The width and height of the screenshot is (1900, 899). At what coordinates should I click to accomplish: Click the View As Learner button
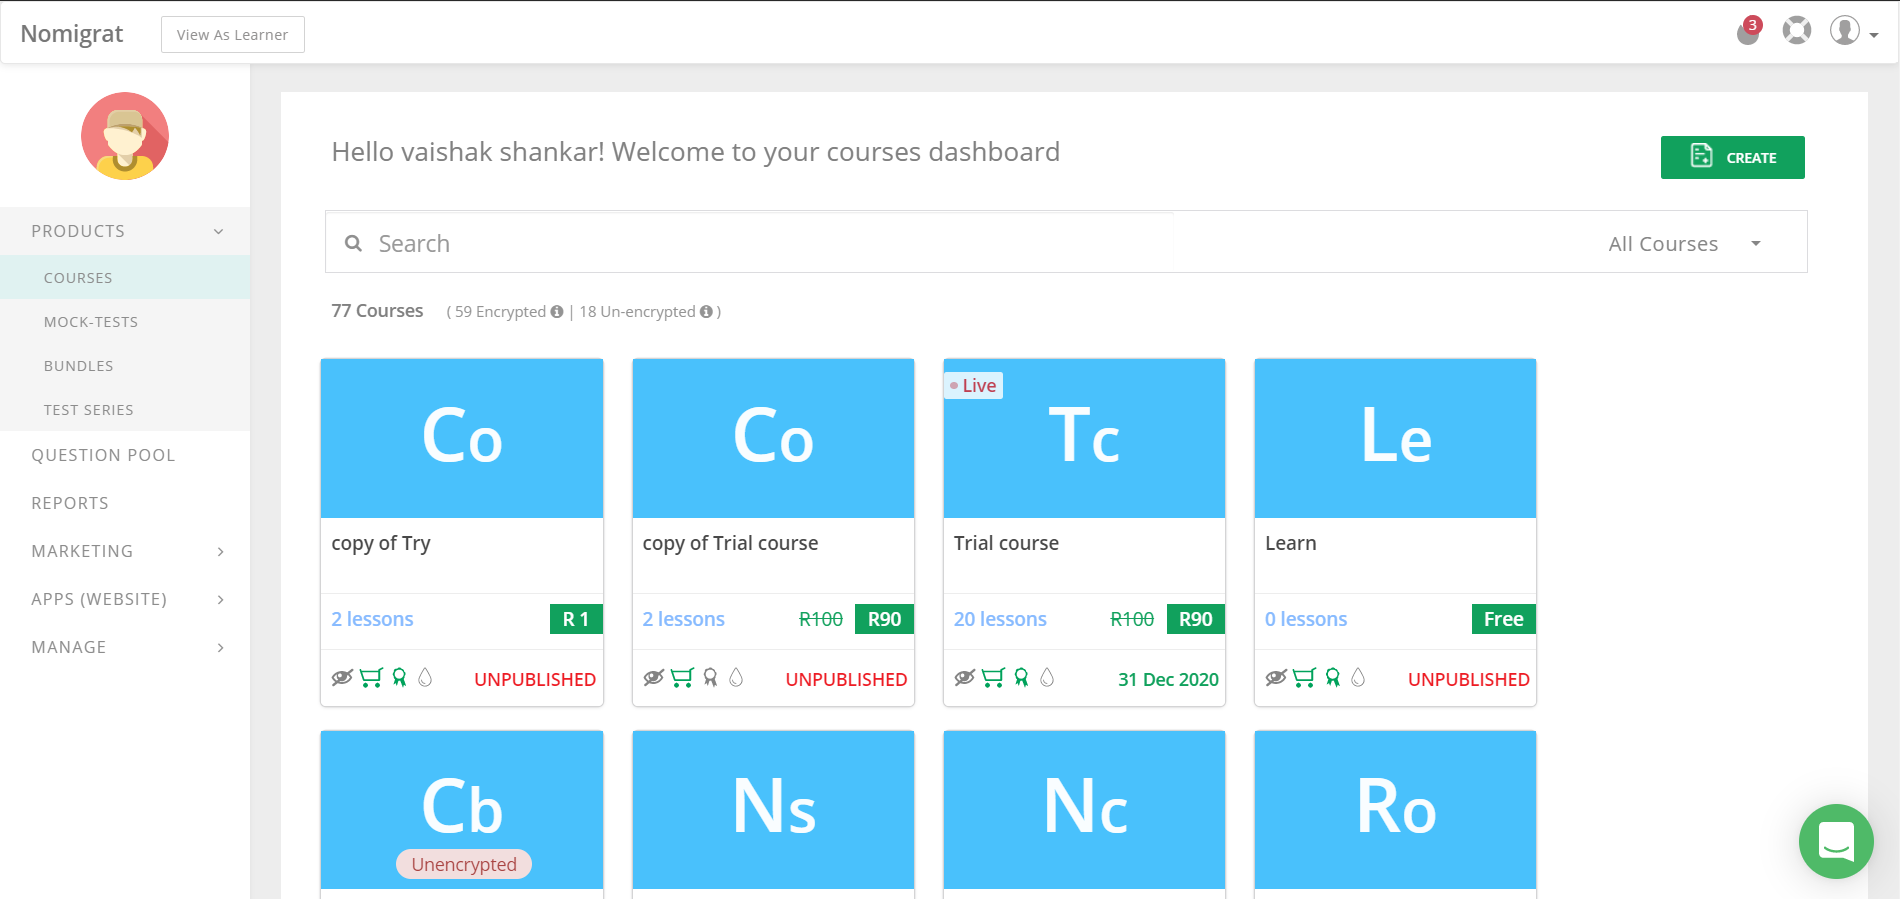(232, 35)
